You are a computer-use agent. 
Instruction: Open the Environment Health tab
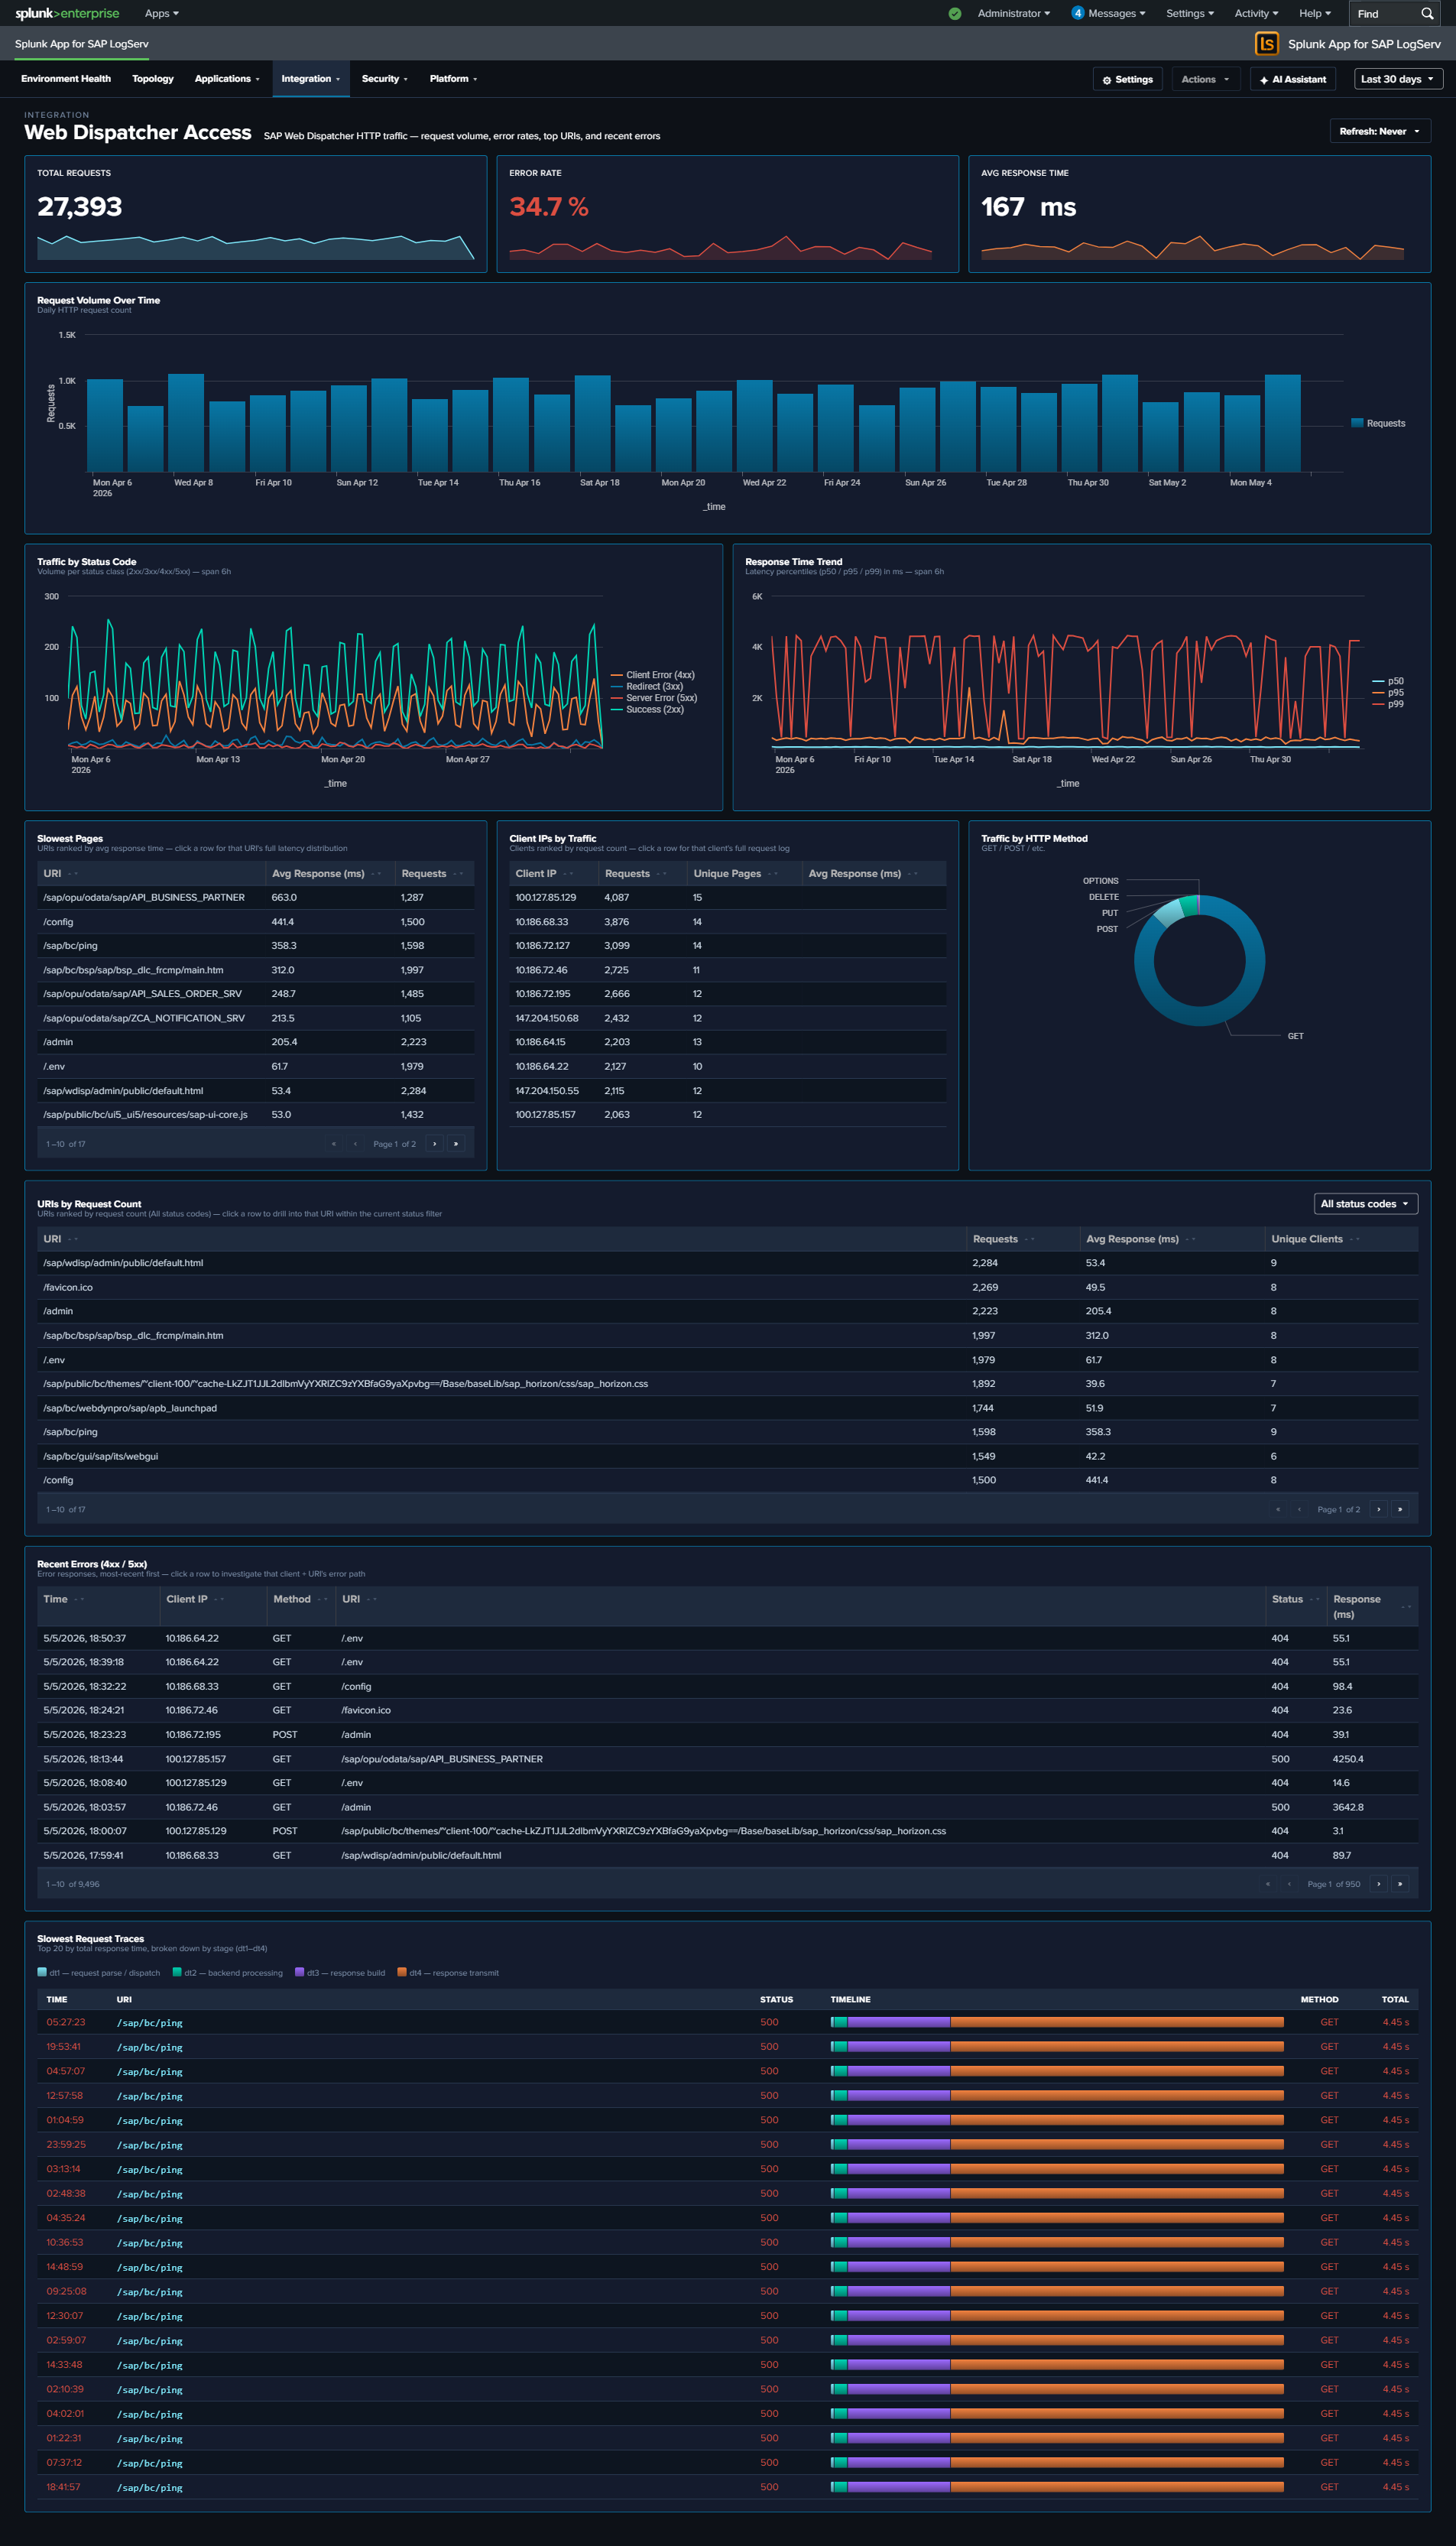(x=66, y=78)
